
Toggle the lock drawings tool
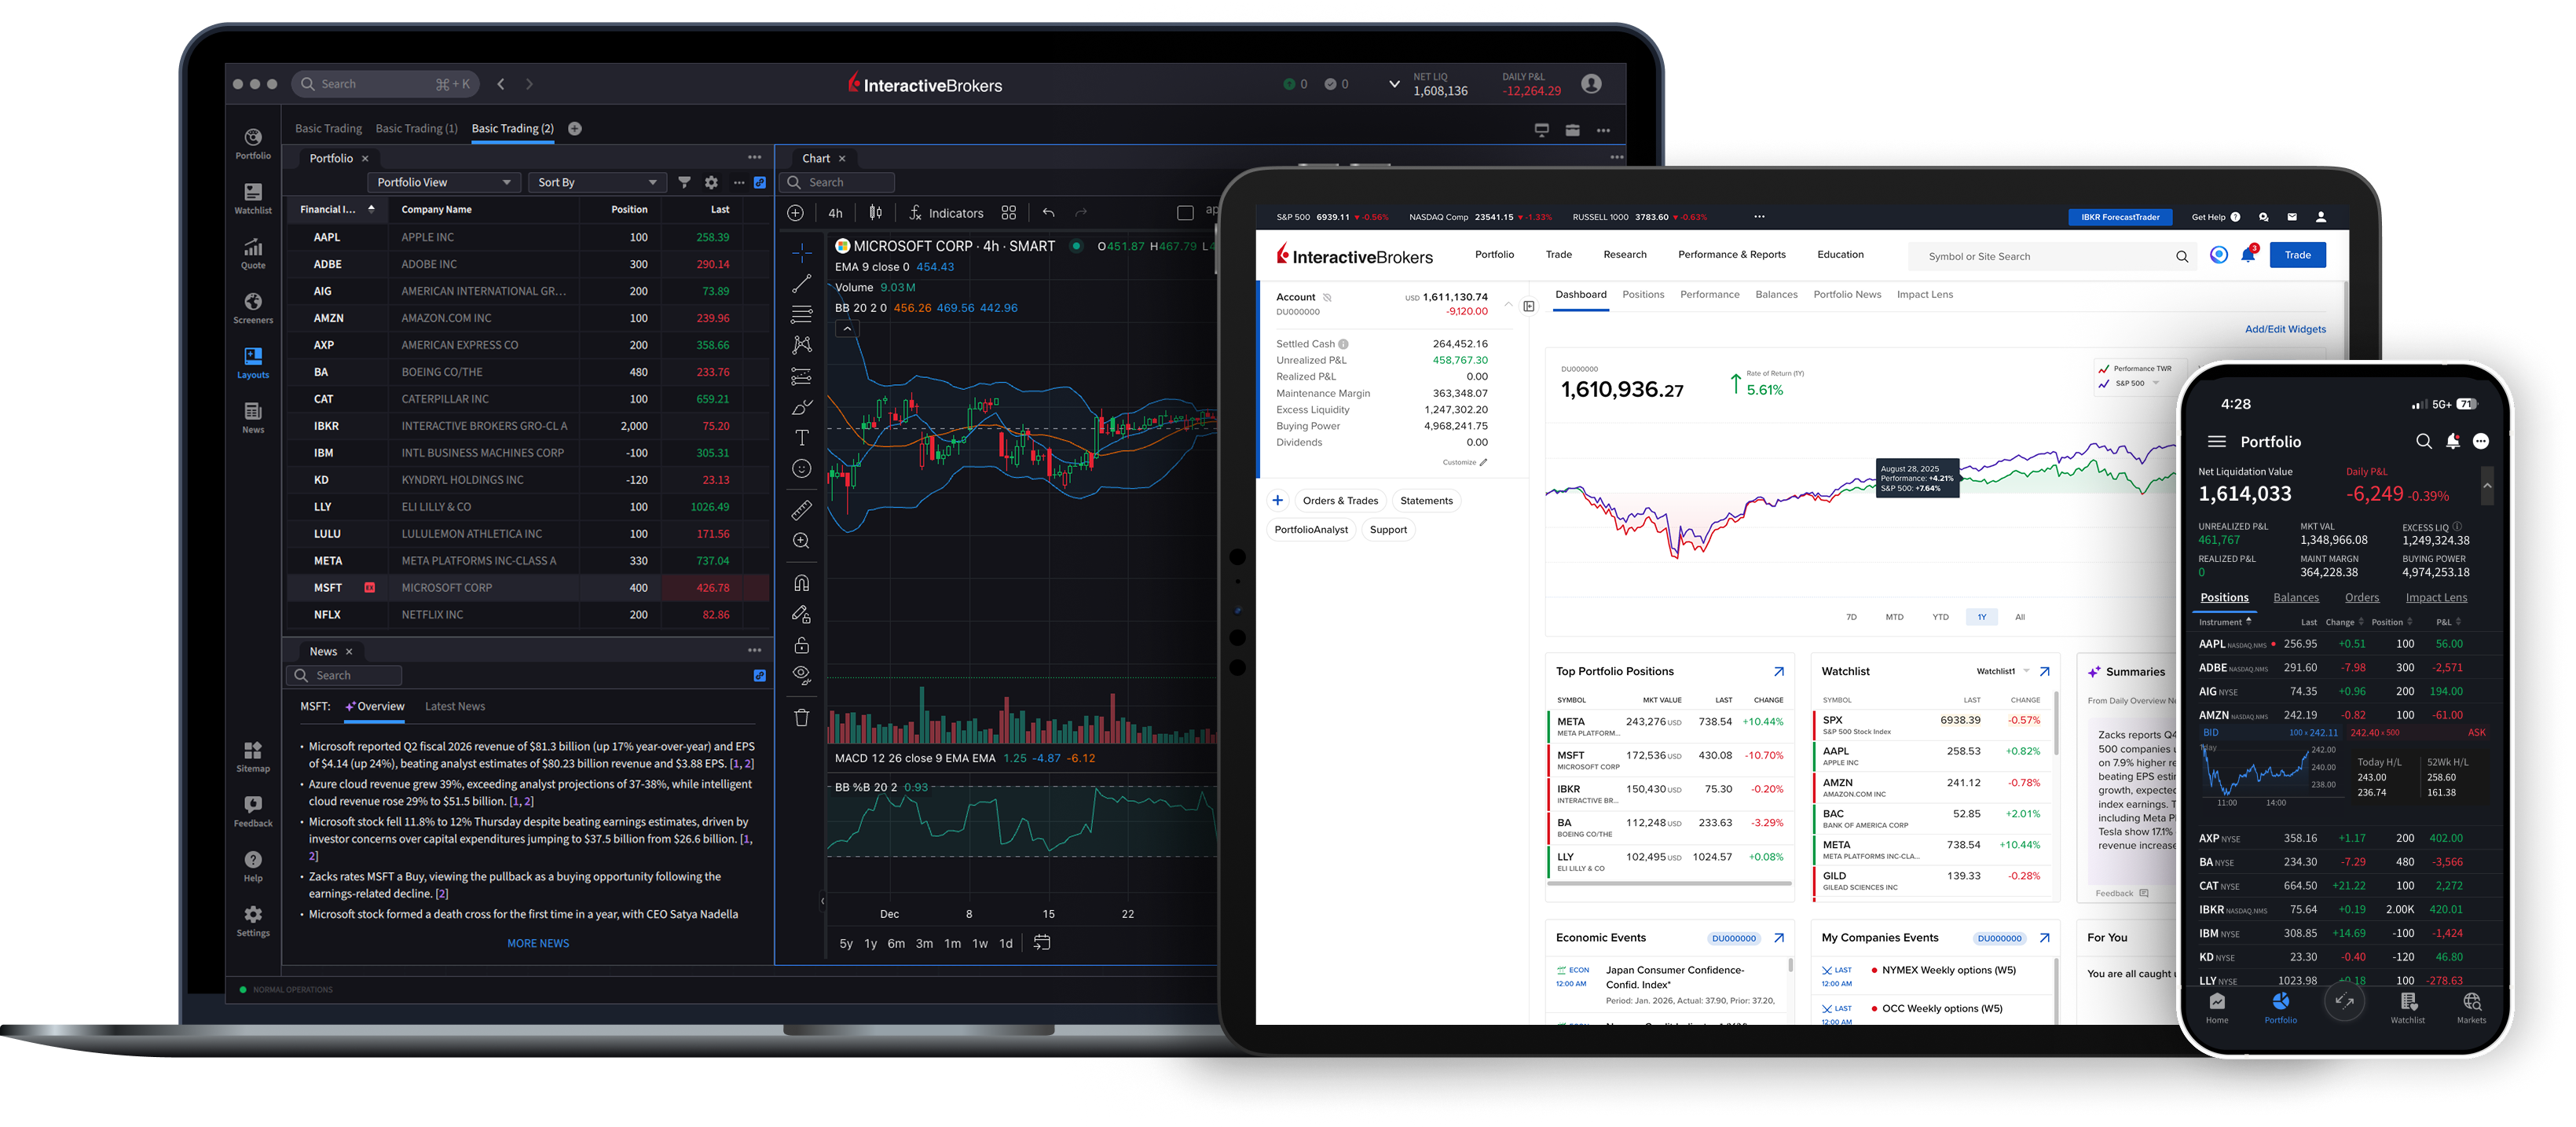coord(801,645)
